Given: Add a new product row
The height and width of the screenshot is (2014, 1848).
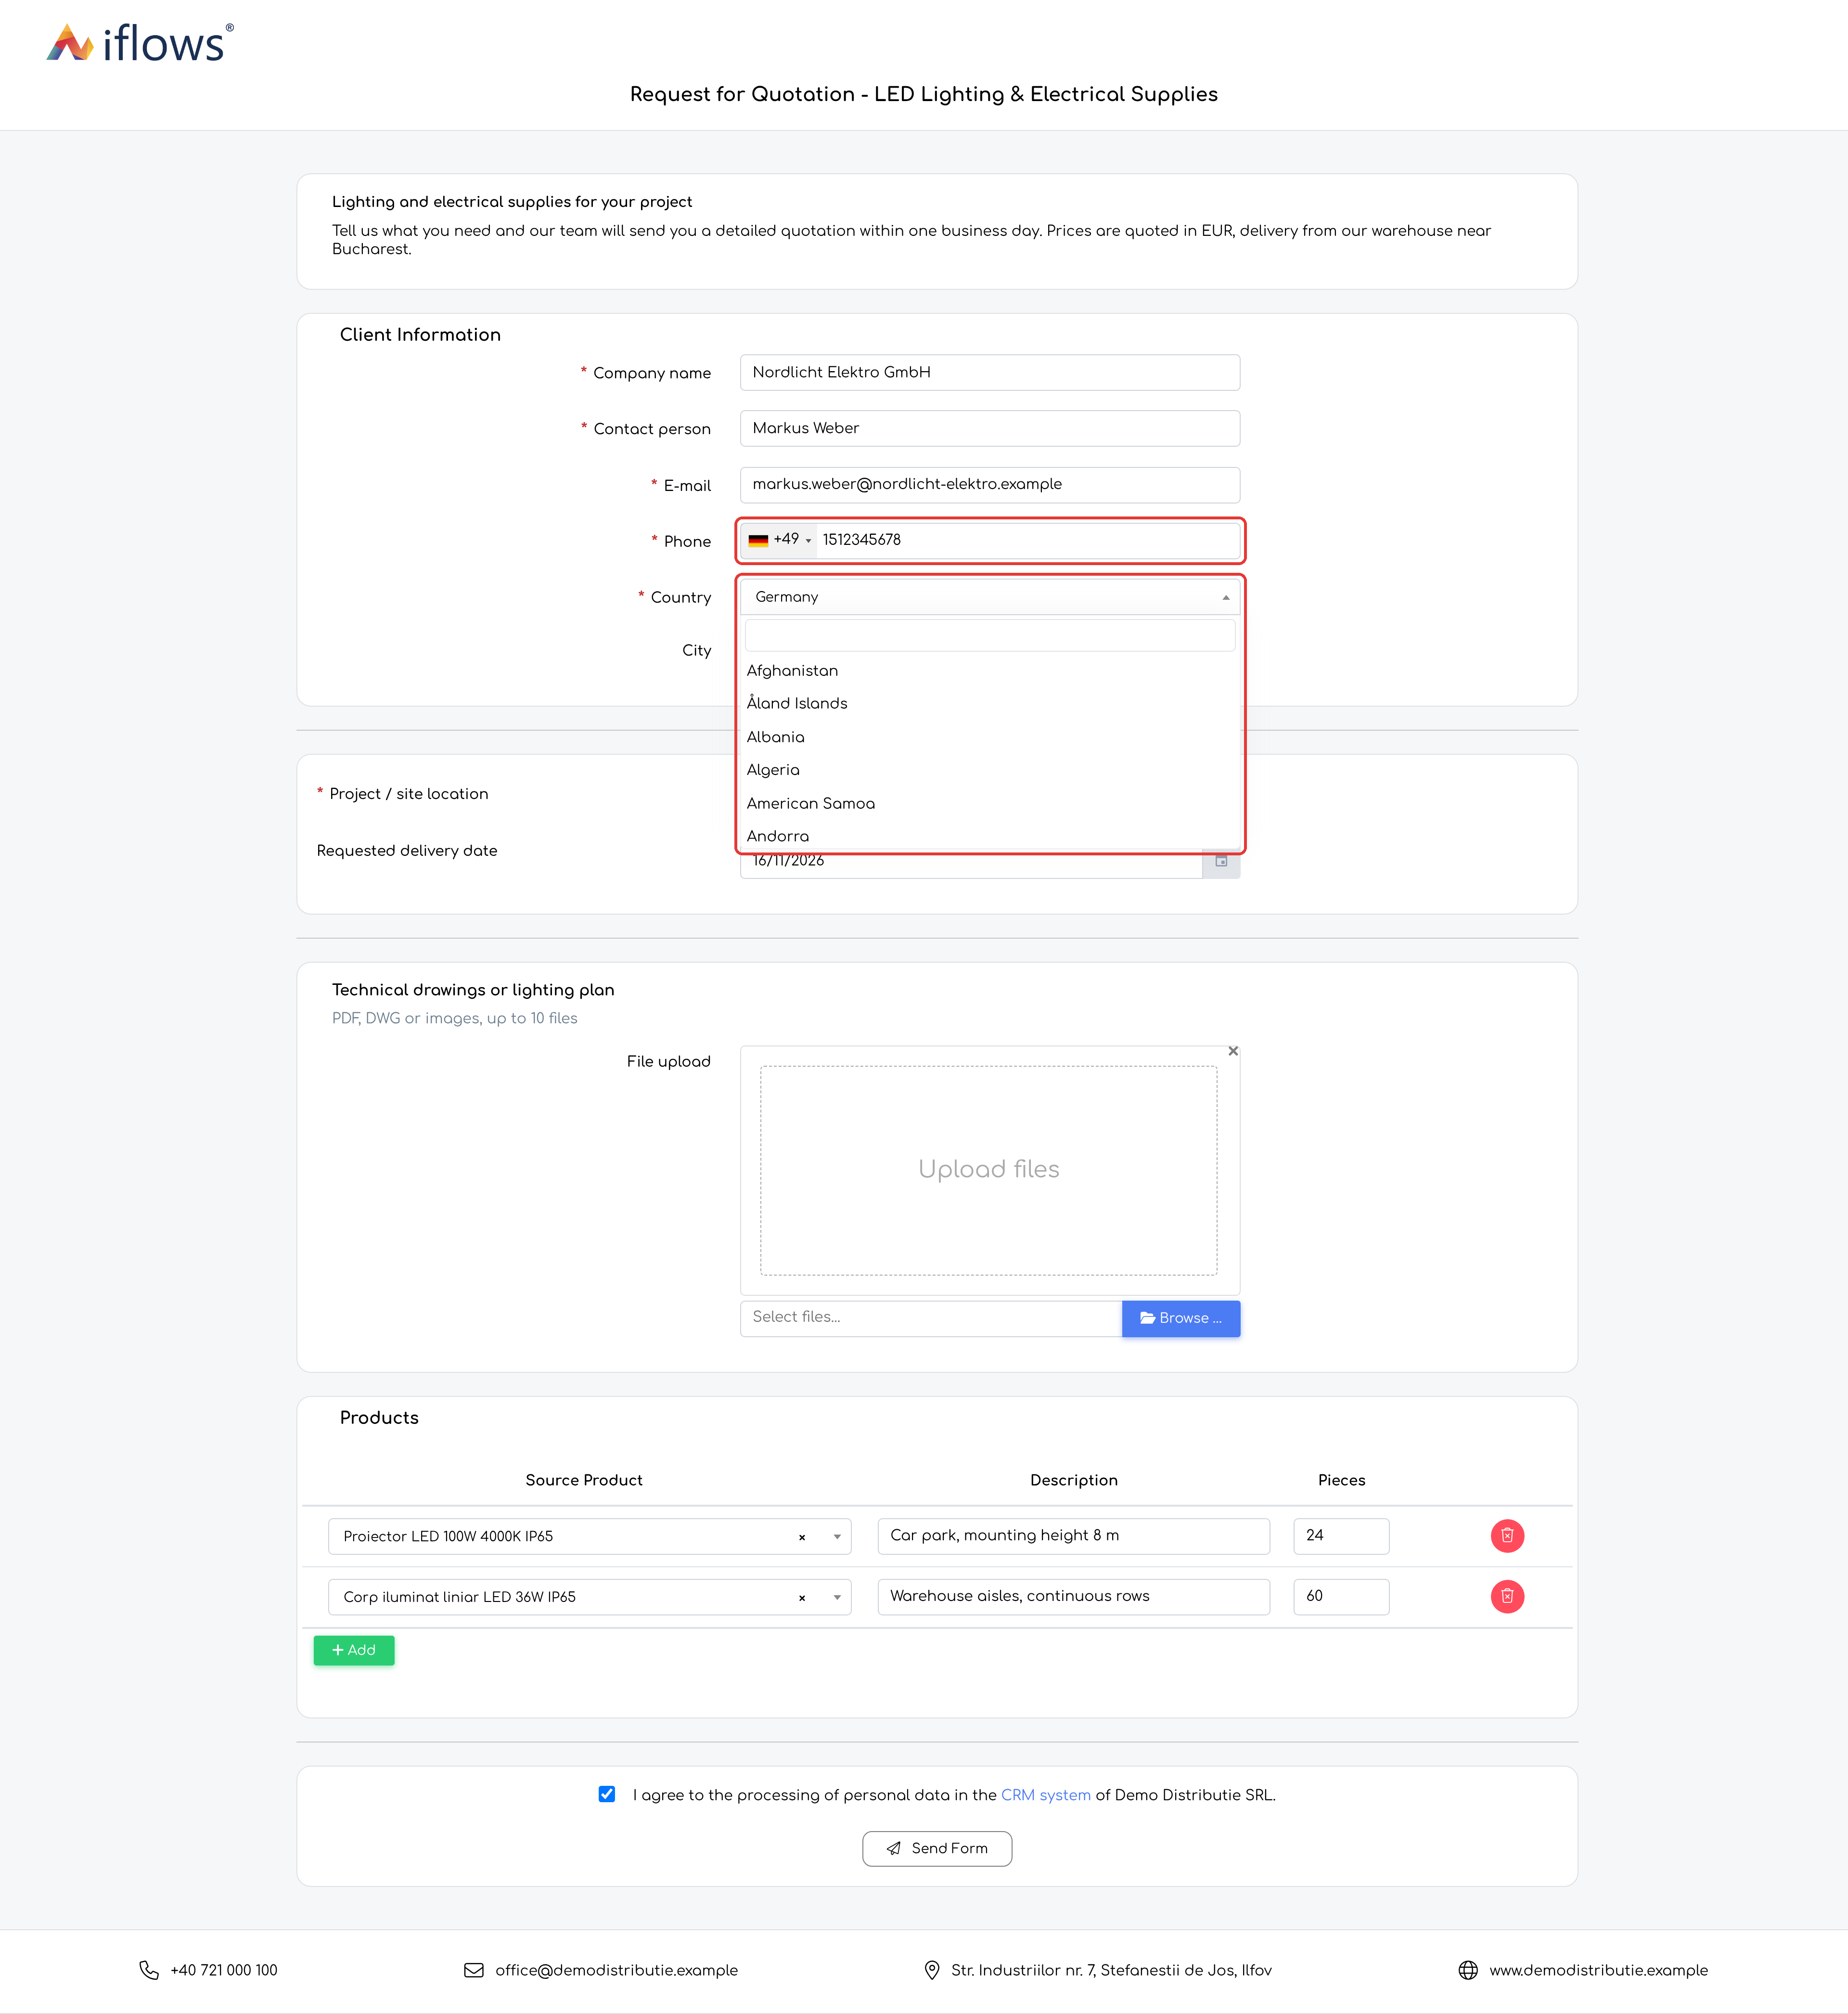Looking at the screenshot, I should click(x=354, y=1650).
